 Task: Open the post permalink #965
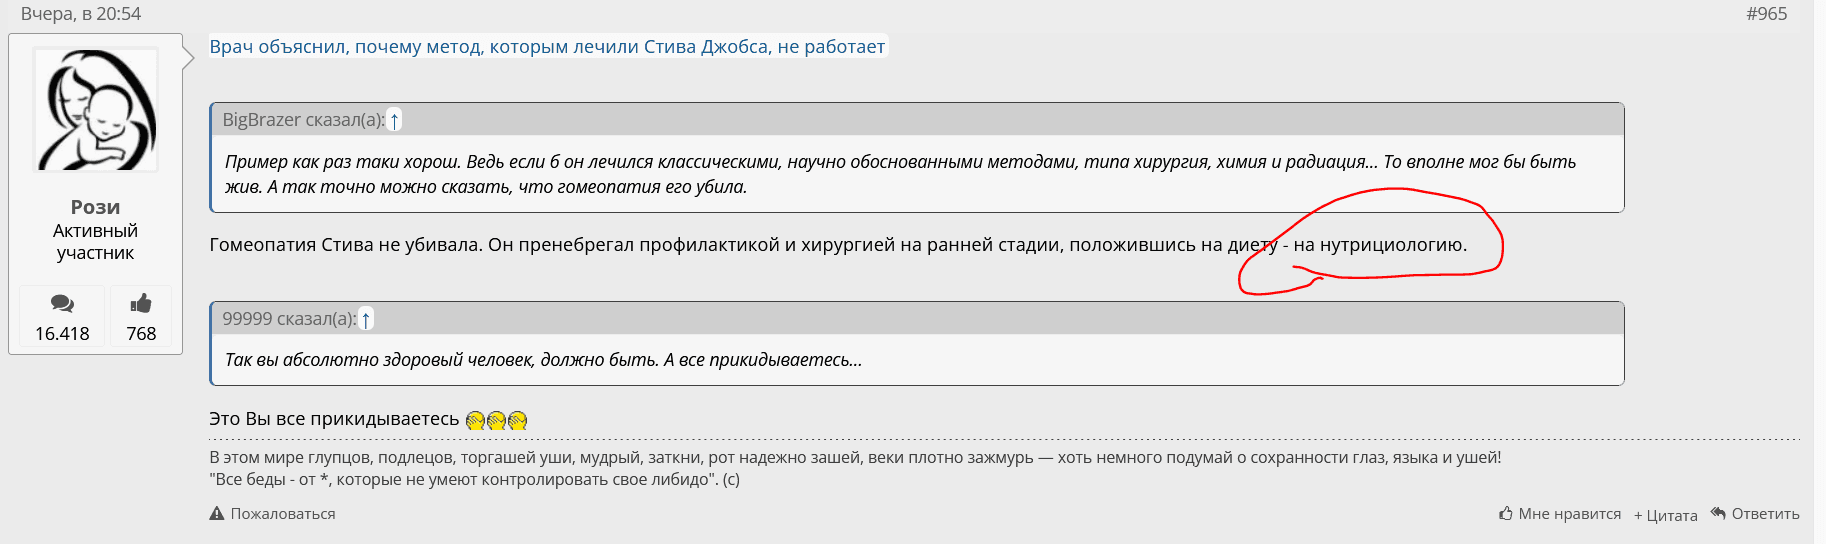(x=1766, y=14)
